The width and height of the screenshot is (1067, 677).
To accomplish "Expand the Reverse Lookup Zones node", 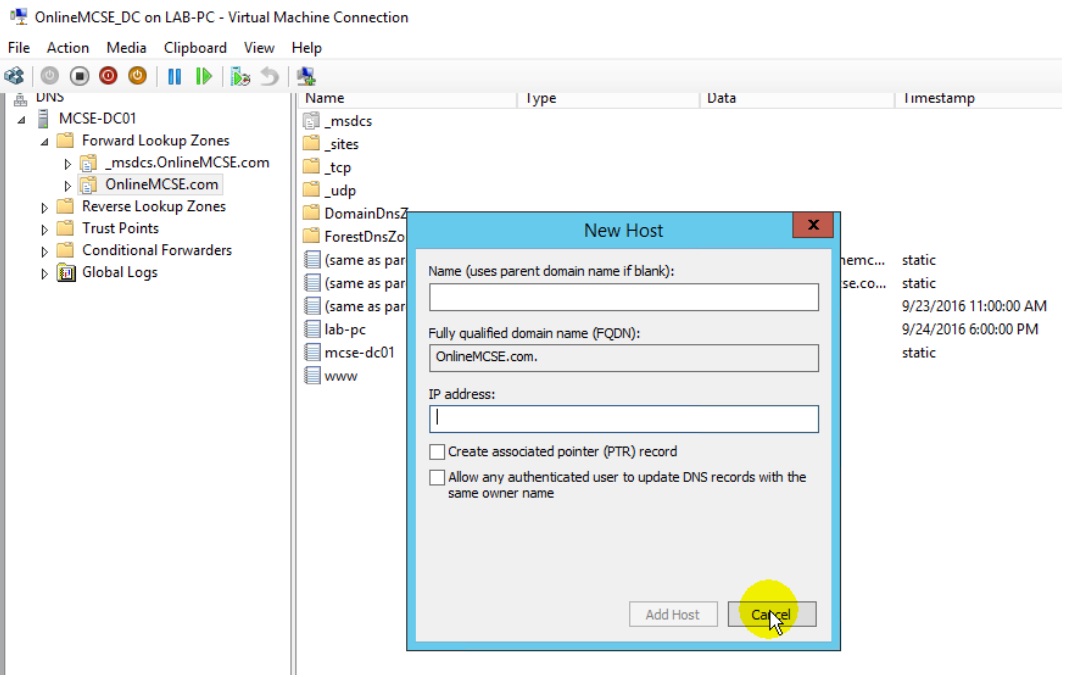I will 45,207.
